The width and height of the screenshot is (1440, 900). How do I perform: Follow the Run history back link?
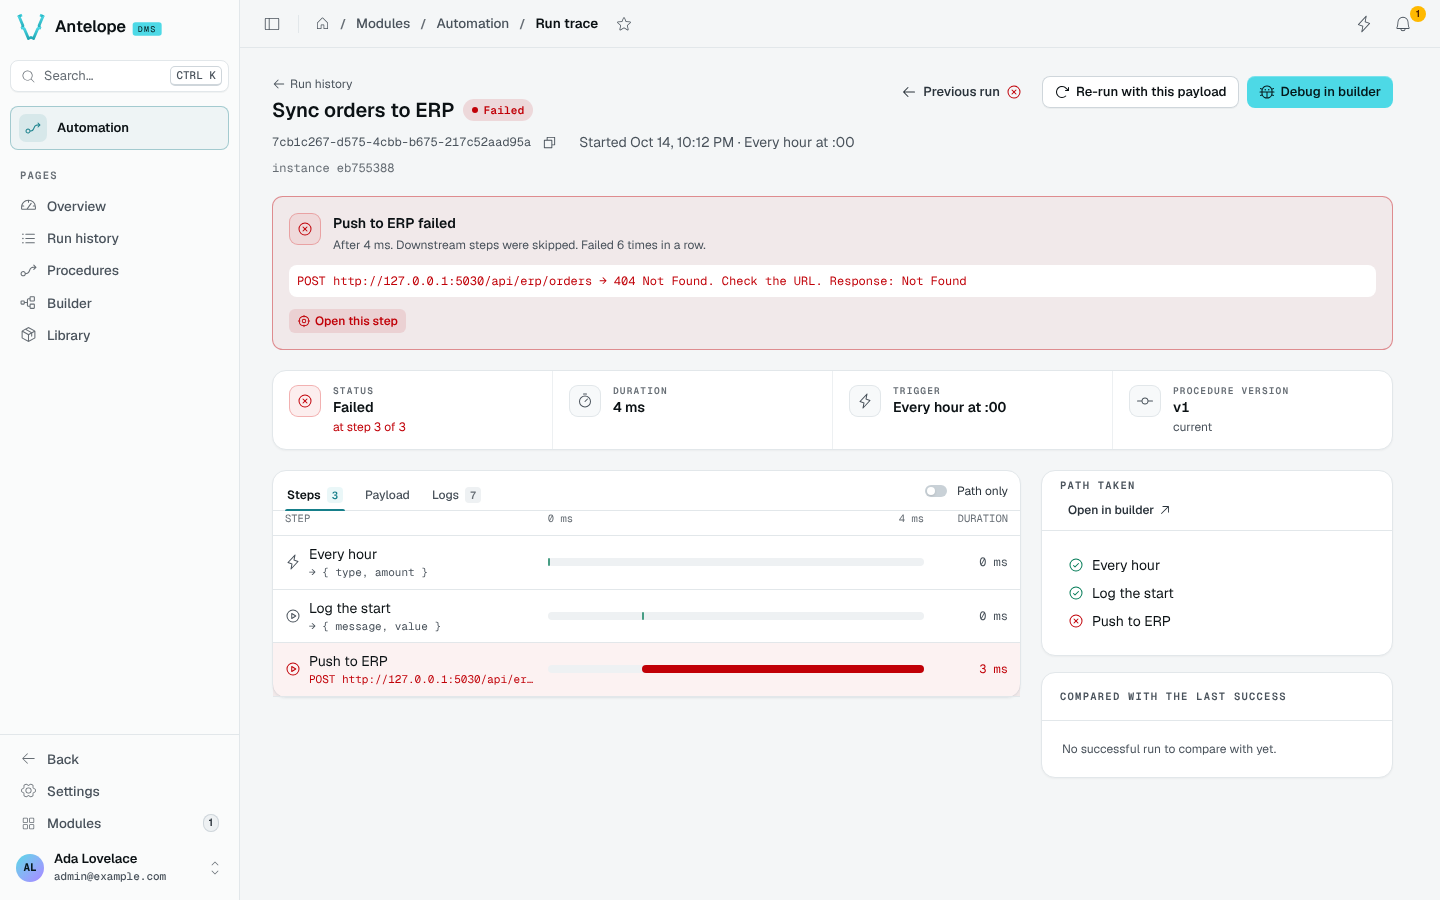coord(312,84)
